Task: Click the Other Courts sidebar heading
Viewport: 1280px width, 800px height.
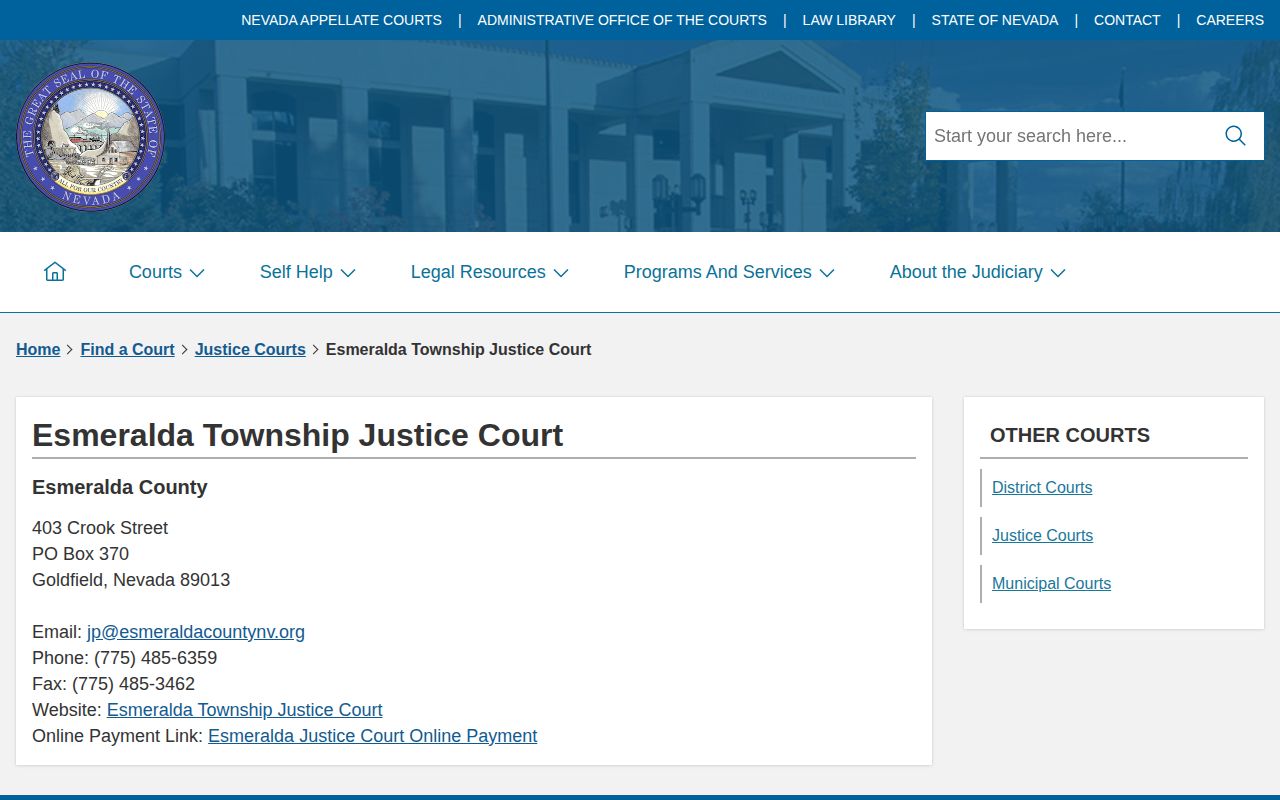Action: coord(1070,435)
